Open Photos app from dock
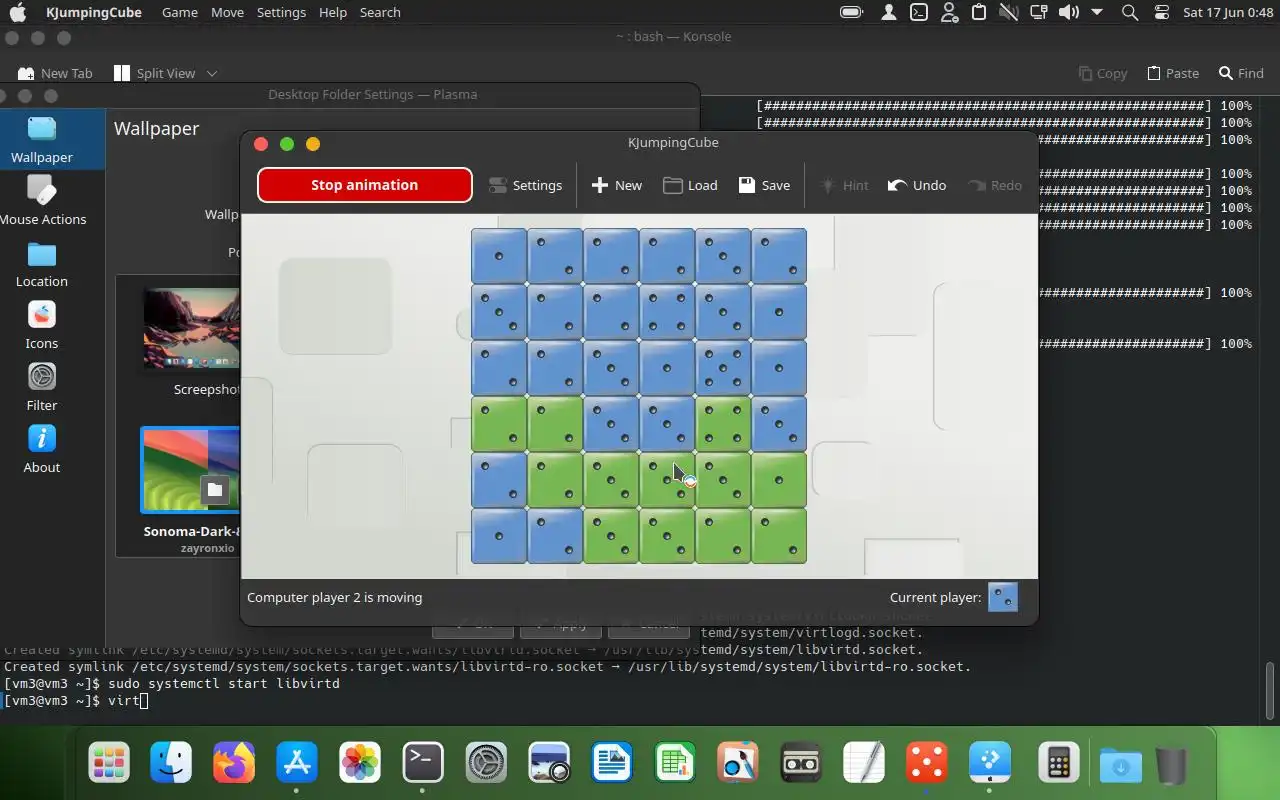 (x=359, y=763)
